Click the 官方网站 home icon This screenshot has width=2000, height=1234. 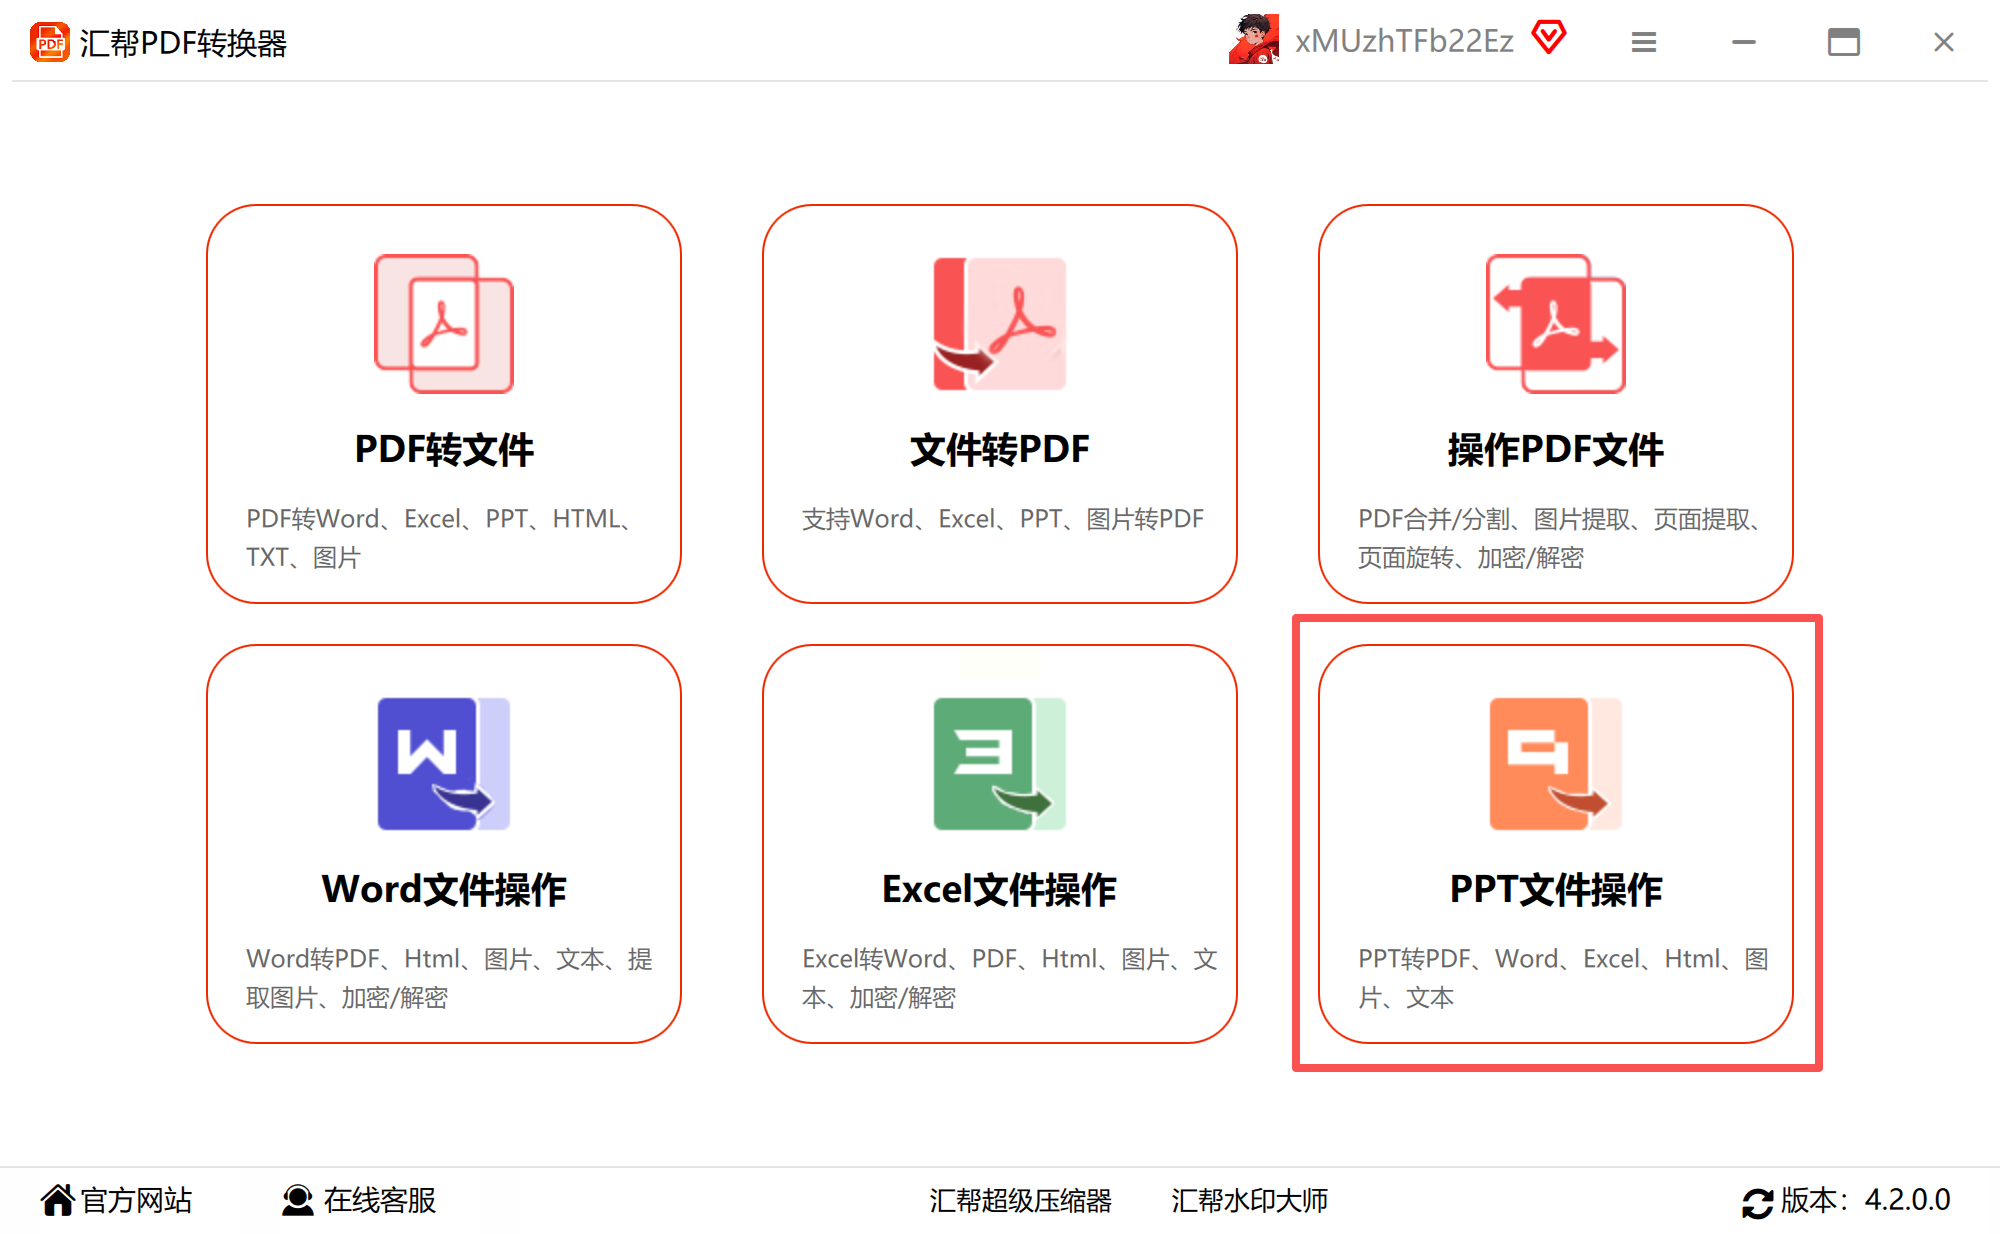(x=58, y=1199)
